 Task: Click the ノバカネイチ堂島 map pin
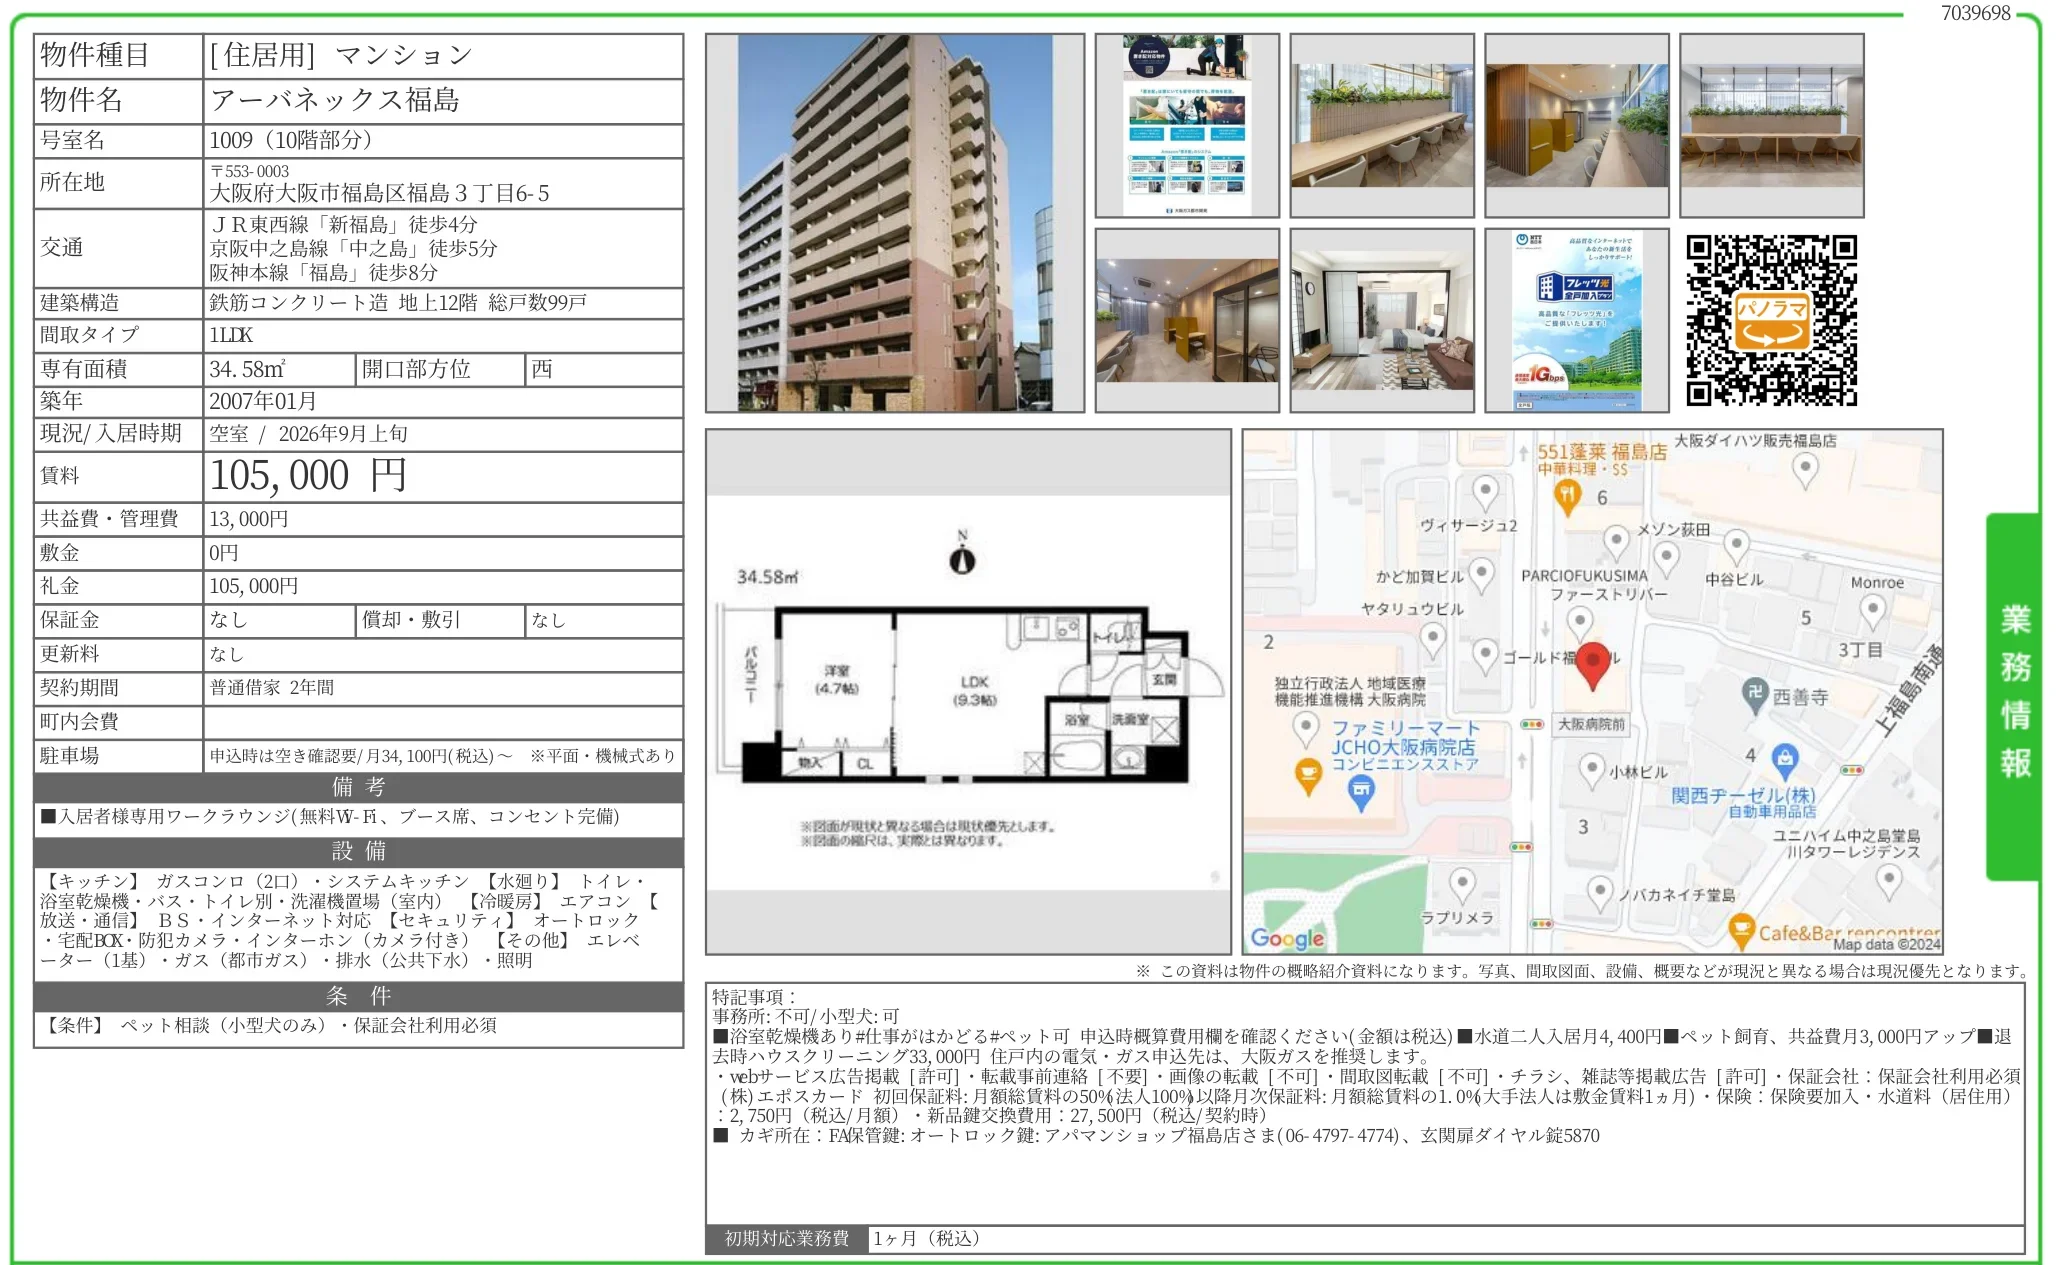[x=1600, y=893]
